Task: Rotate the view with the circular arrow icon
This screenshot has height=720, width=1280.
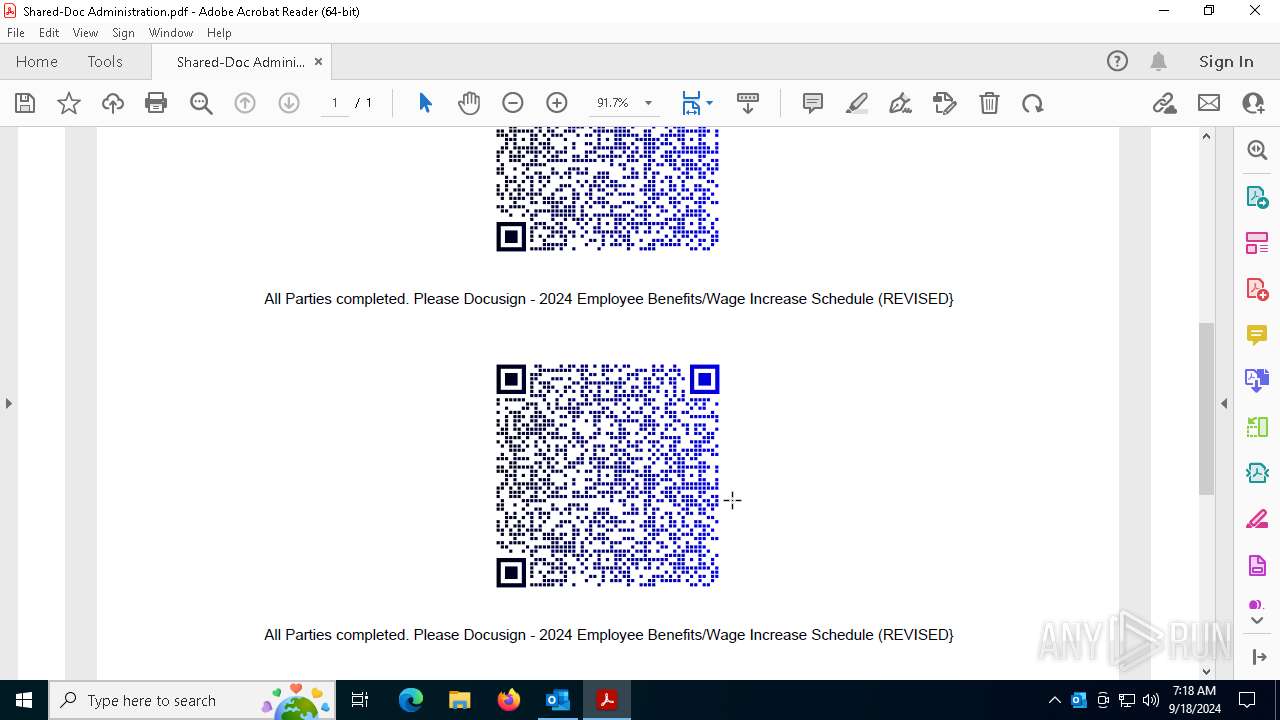Action: pos(1033,103)
